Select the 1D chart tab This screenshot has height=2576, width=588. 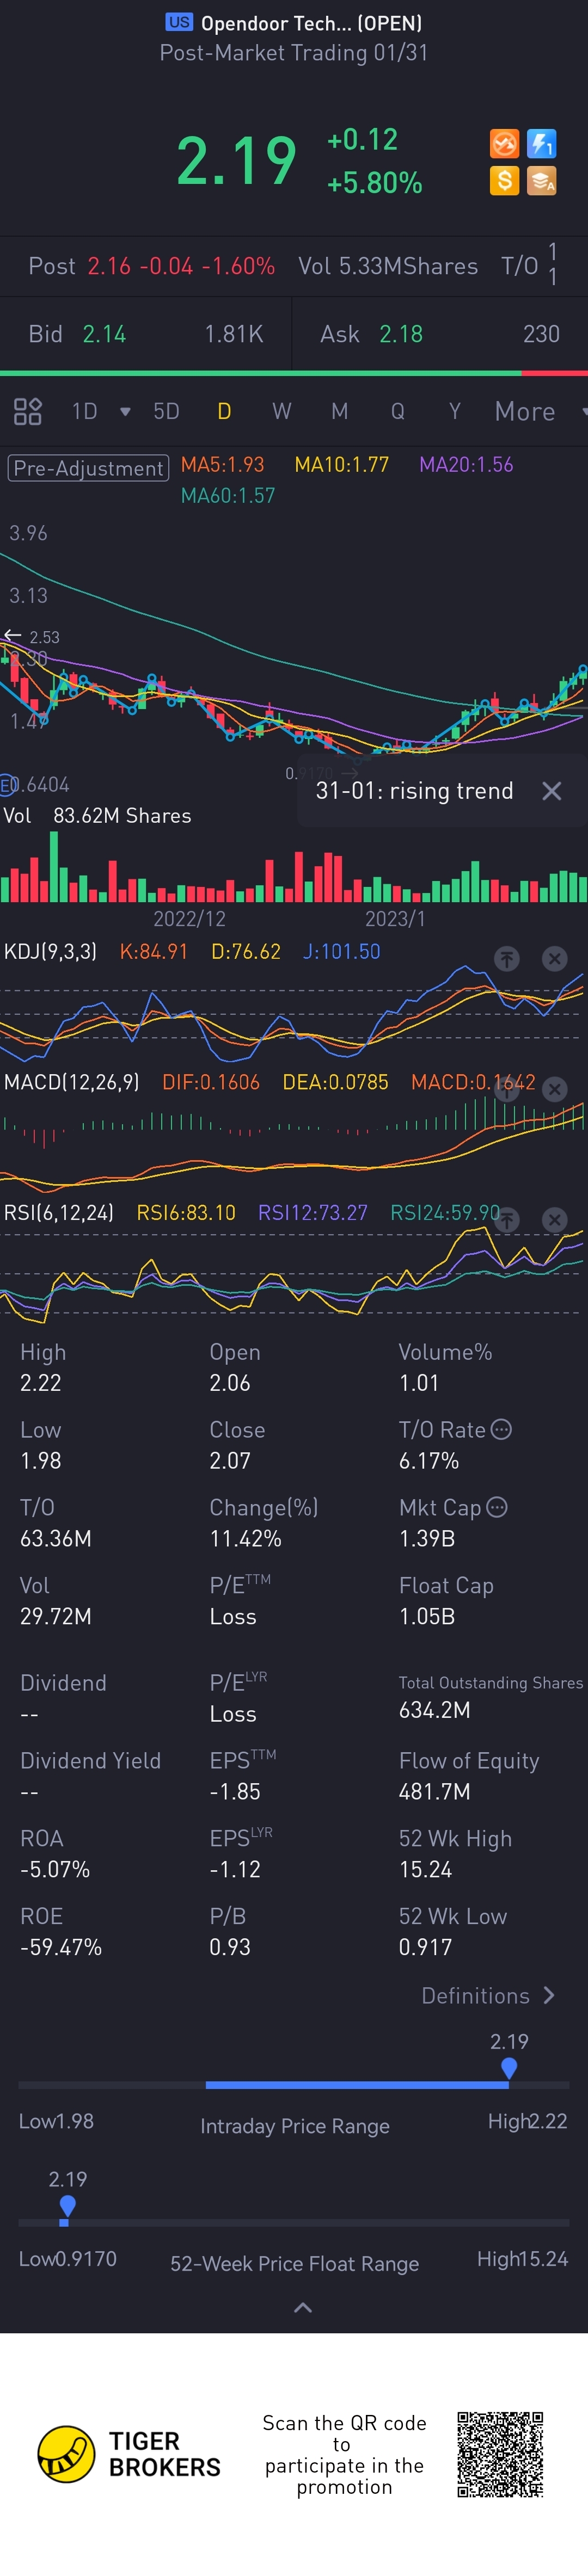pos(84,411)
